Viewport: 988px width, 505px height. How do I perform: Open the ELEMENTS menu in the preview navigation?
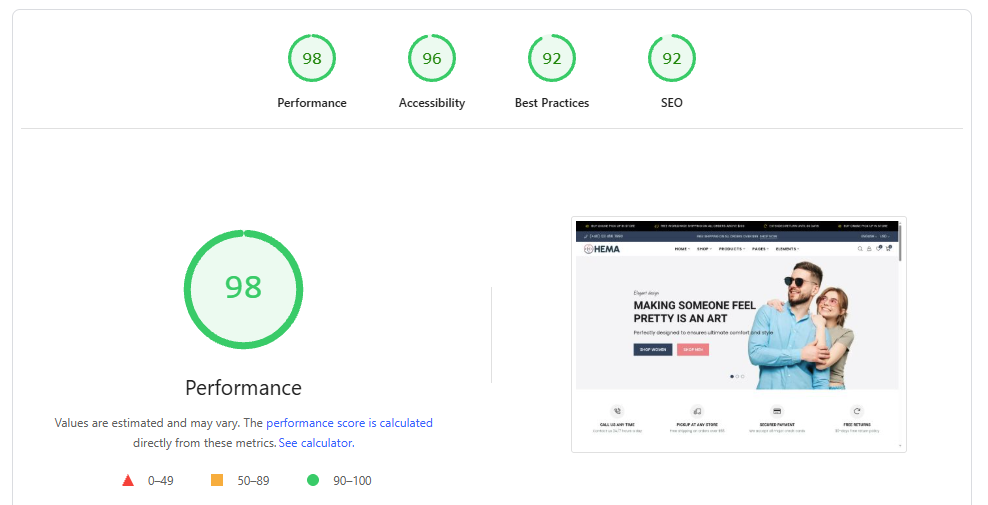click(x=787, y=249)
